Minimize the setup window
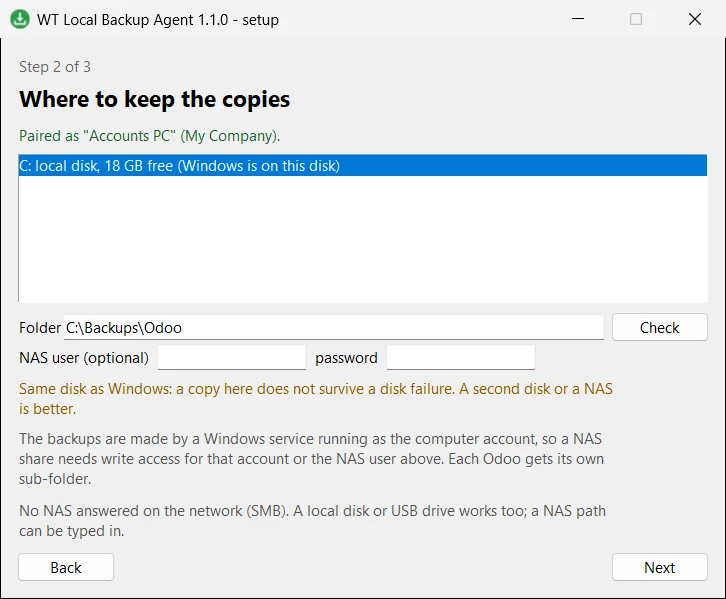Viewport: 726px width, 599px height. [x=578, y=19]
